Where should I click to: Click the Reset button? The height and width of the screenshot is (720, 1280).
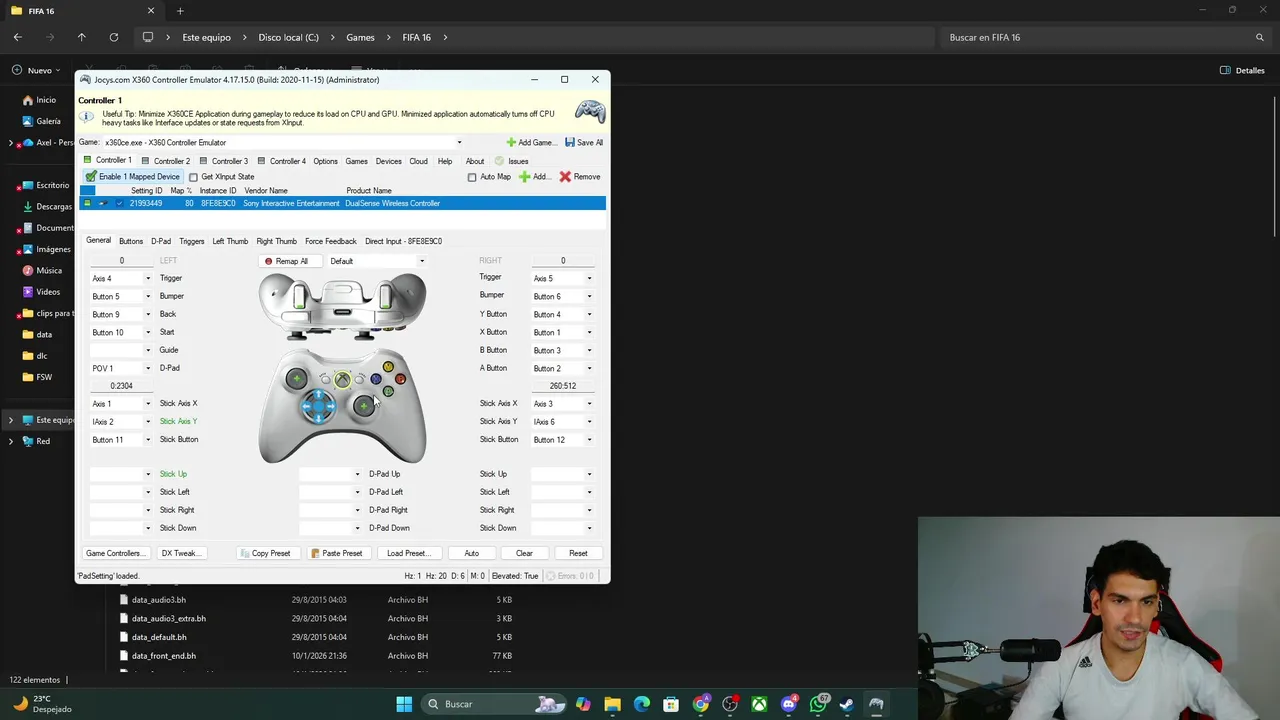[x=578, y=553]
